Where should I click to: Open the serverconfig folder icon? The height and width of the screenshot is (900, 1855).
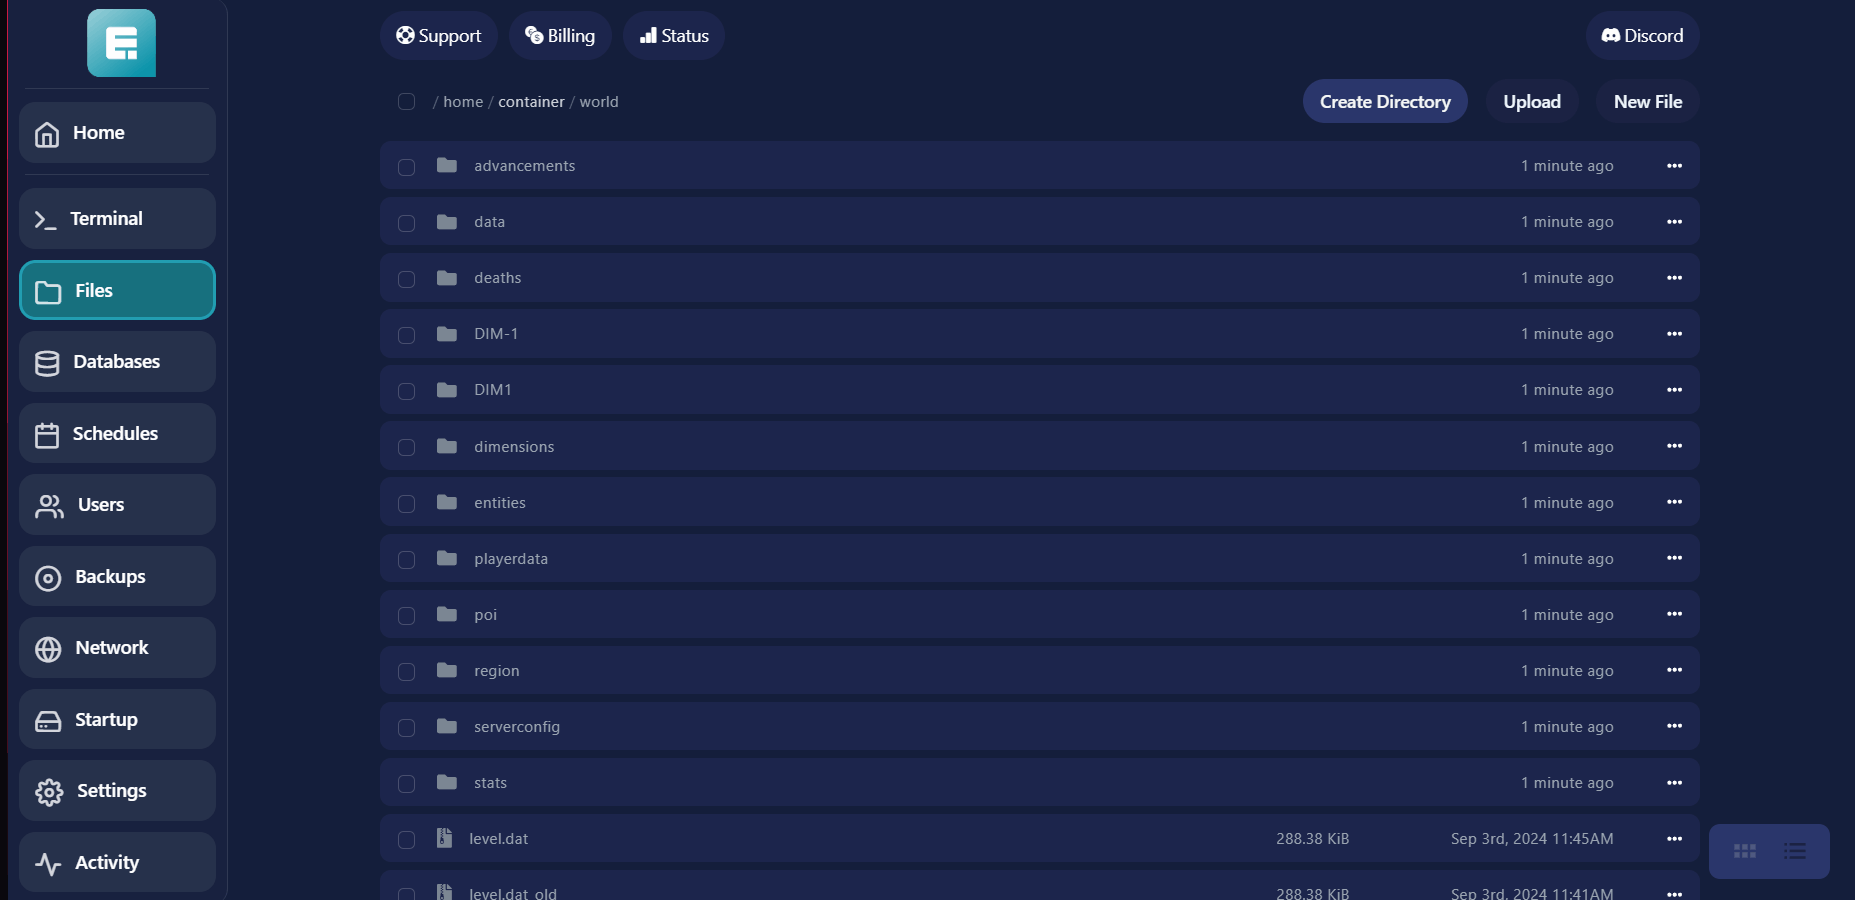tap(447, 726)
